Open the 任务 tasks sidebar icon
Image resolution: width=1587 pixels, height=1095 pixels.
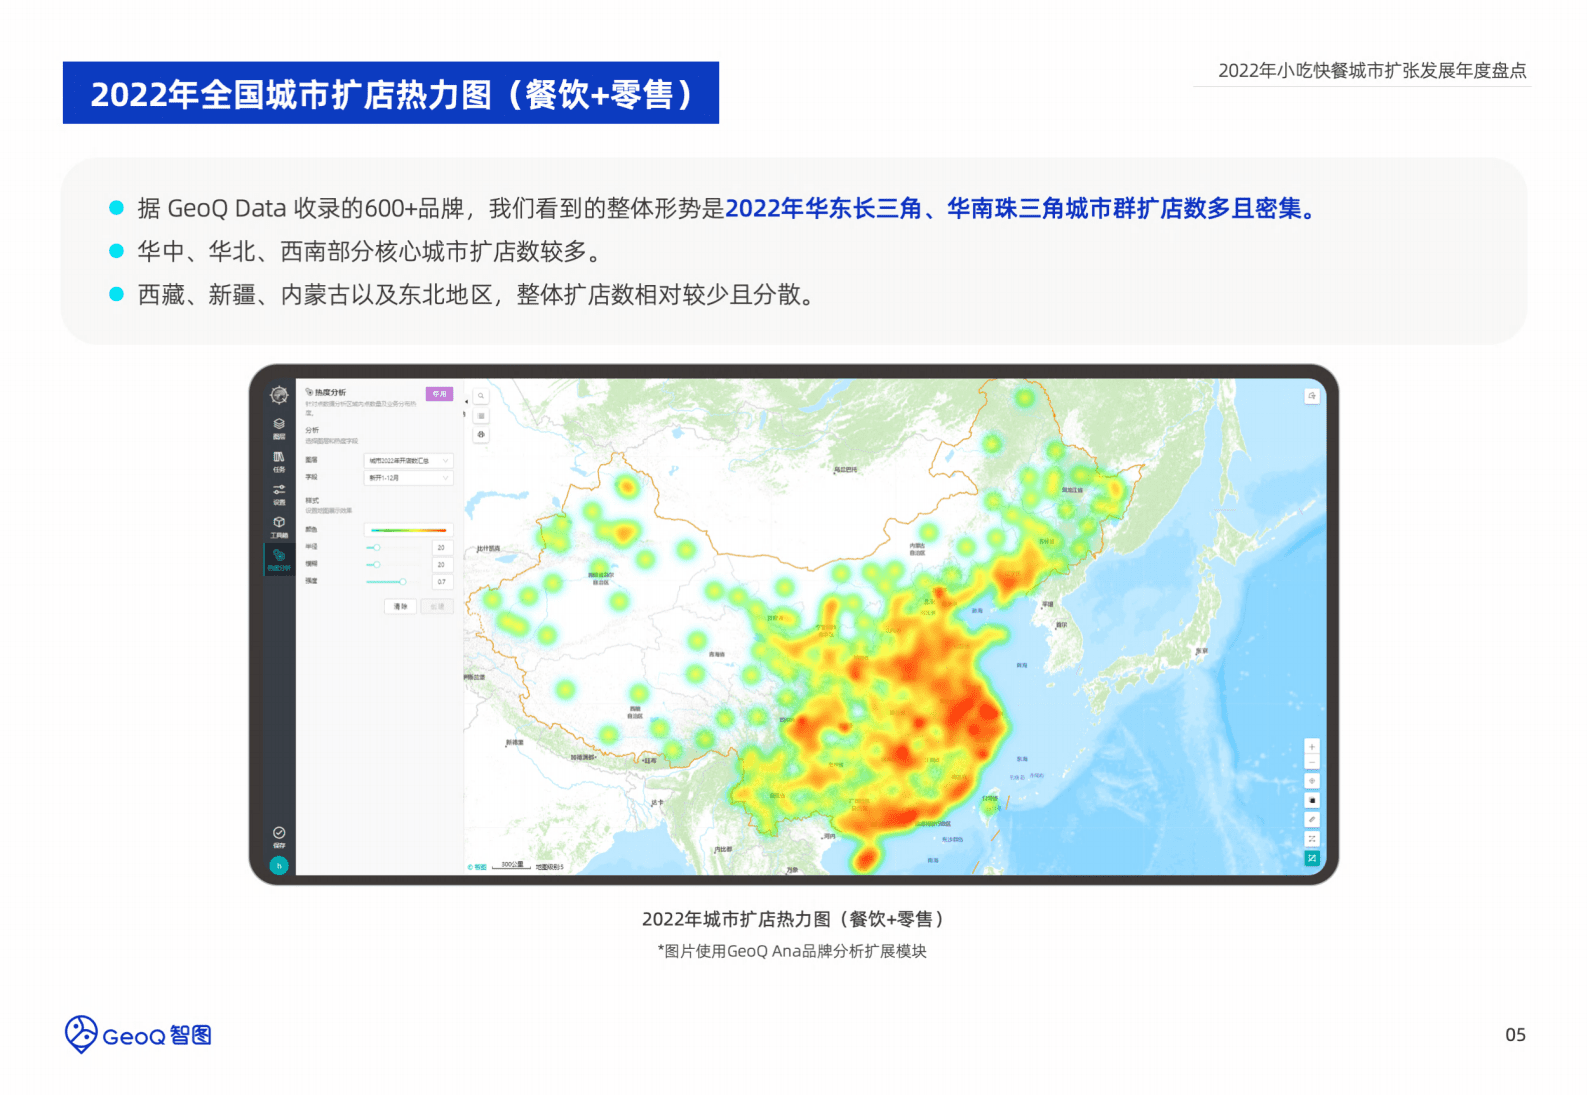click(x=279, y=461)
